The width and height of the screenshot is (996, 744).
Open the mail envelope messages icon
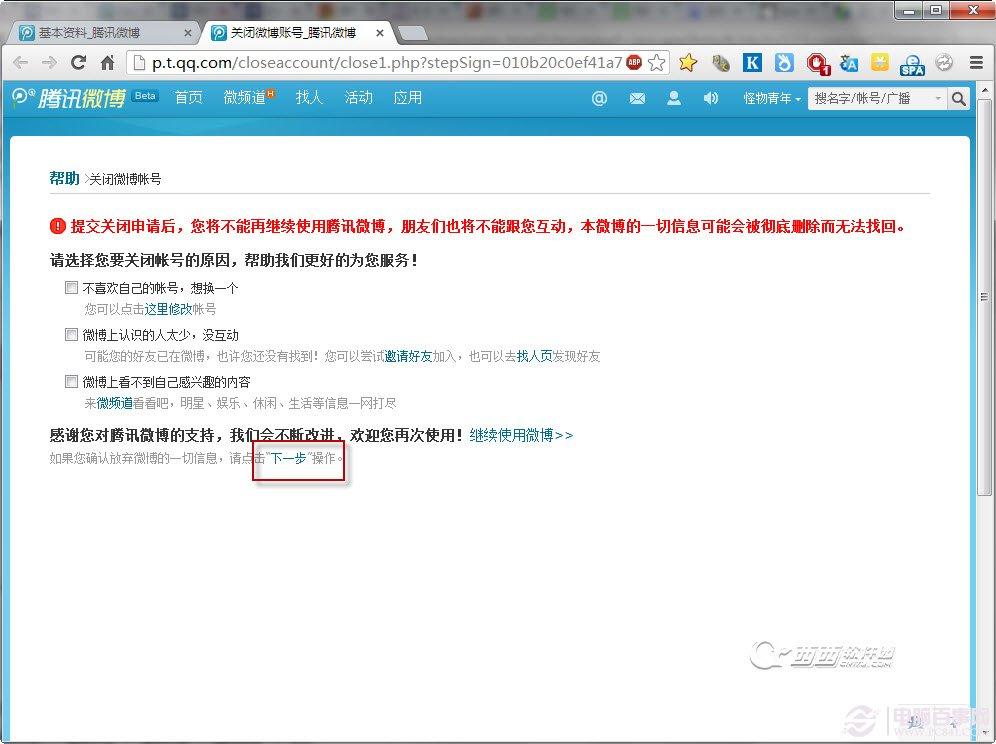click(637, 98)
